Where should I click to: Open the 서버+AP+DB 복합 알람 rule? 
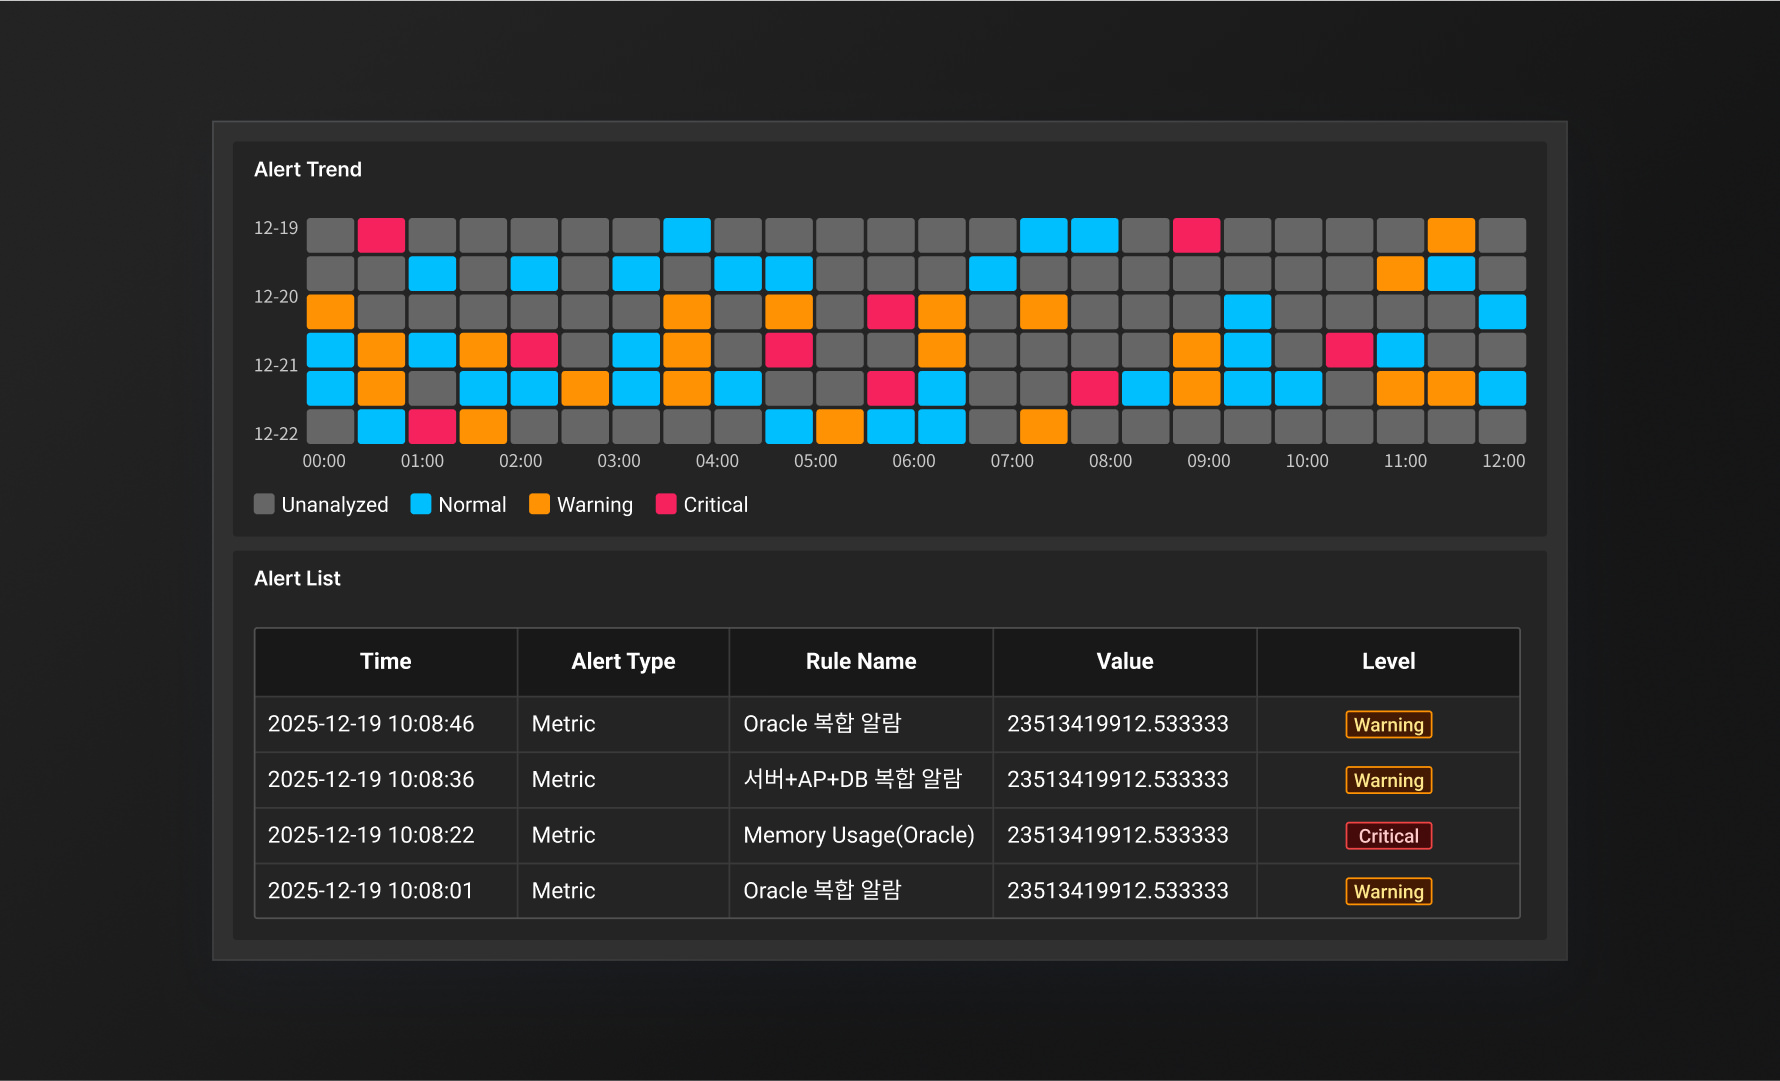(x=852, y=779)
